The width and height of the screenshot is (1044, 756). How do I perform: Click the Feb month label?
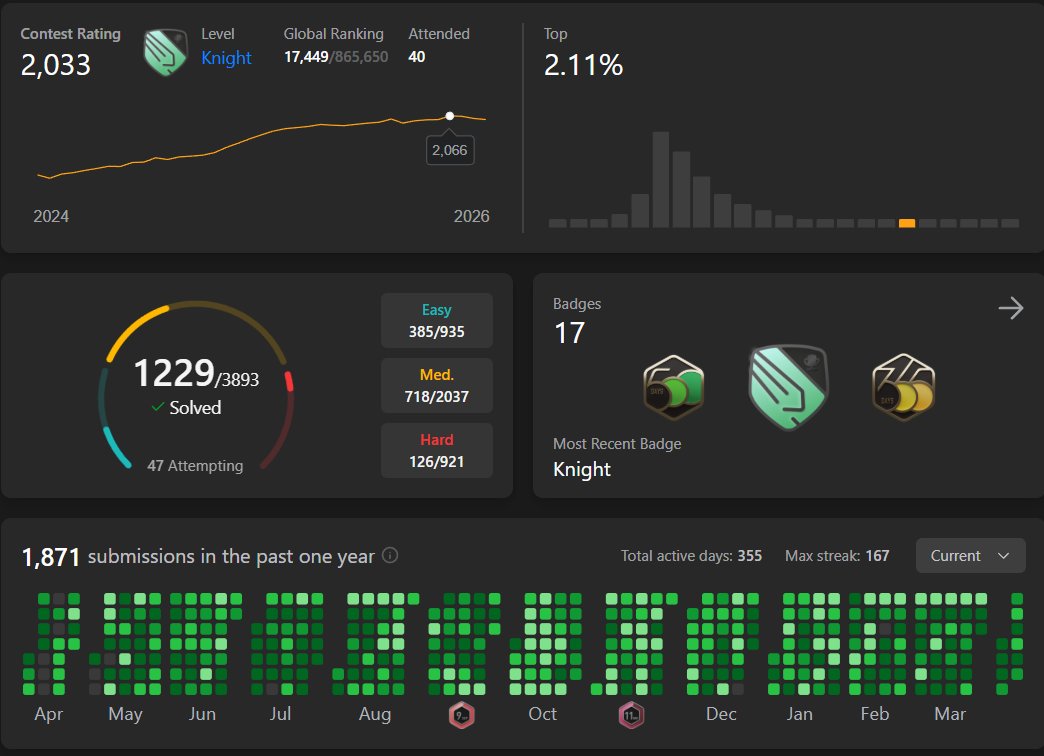tap(875, 714)
